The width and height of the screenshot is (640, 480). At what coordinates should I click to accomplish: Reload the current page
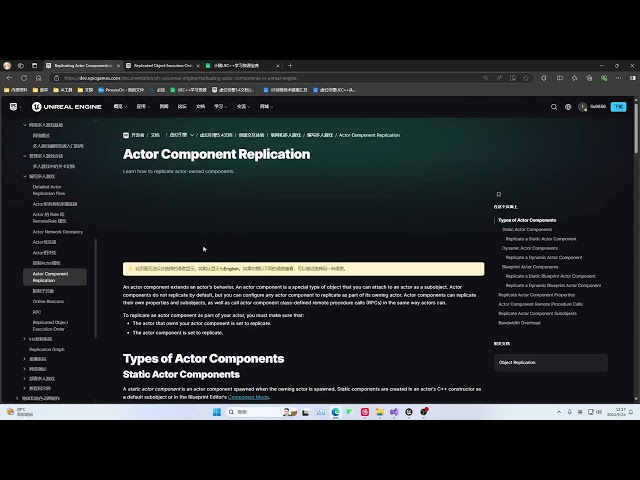click(24, 78)
